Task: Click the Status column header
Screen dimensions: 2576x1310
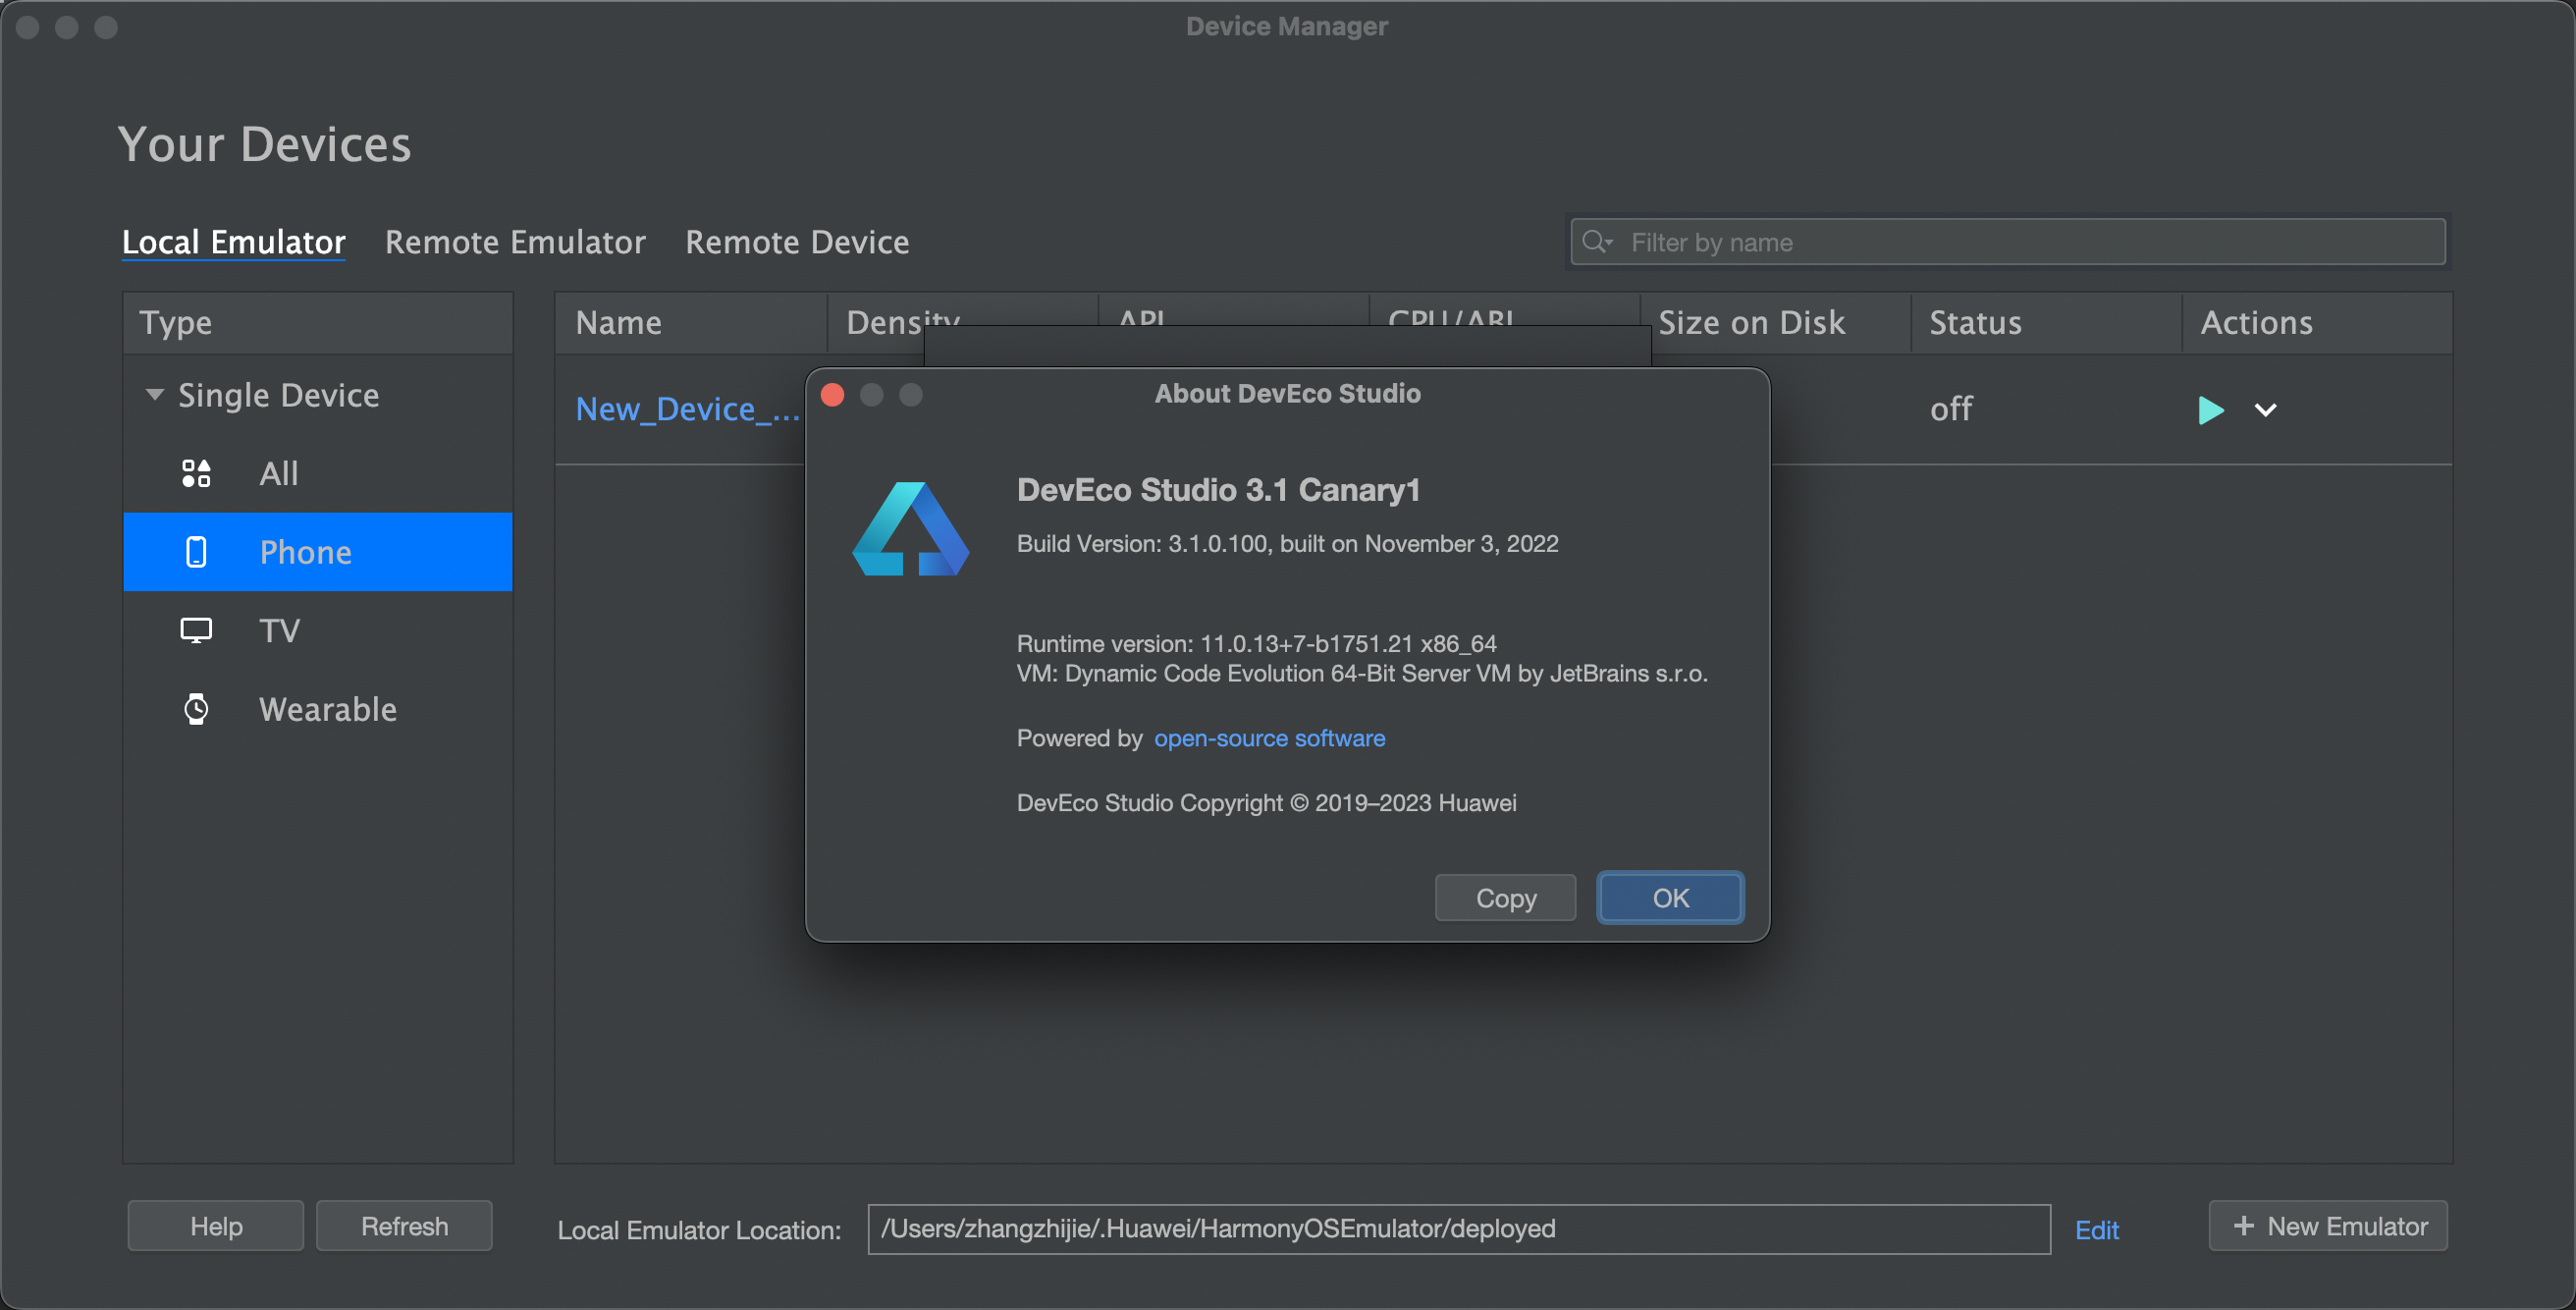Action: coord(2046,323)
